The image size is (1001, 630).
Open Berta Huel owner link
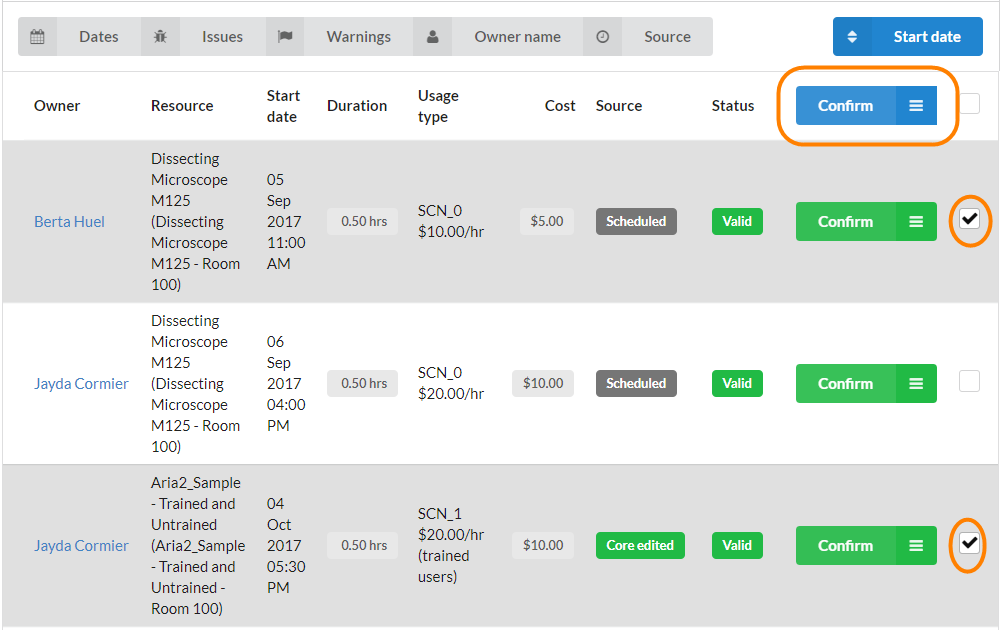(x=69, y=222)
